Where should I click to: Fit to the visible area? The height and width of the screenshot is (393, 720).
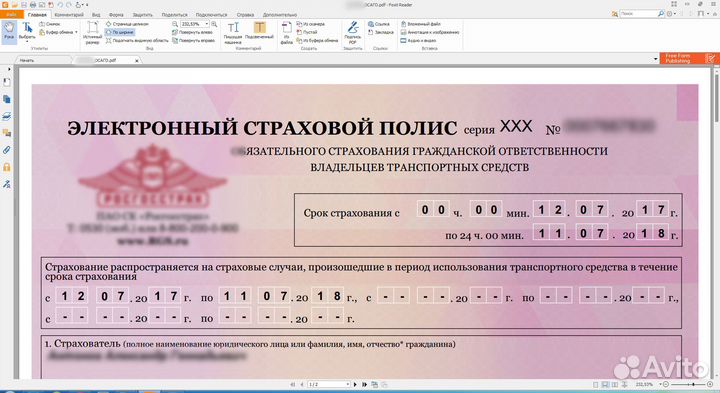[x=137, y=40]
